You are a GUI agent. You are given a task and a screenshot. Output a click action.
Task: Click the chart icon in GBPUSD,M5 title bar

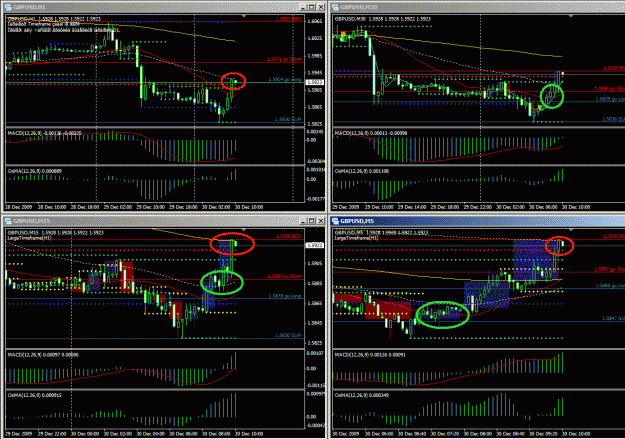pyautogui.click(x=335, y=220)
